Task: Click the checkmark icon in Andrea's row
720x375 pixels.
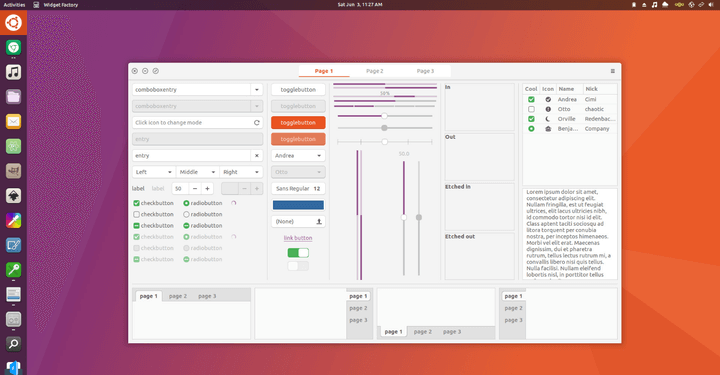Action: (548, 99)
